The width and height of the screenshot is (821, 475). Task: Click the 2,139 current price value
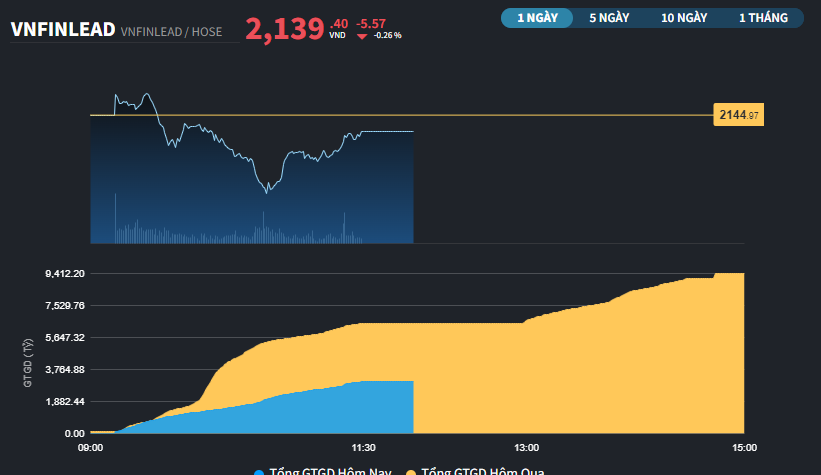285,29
